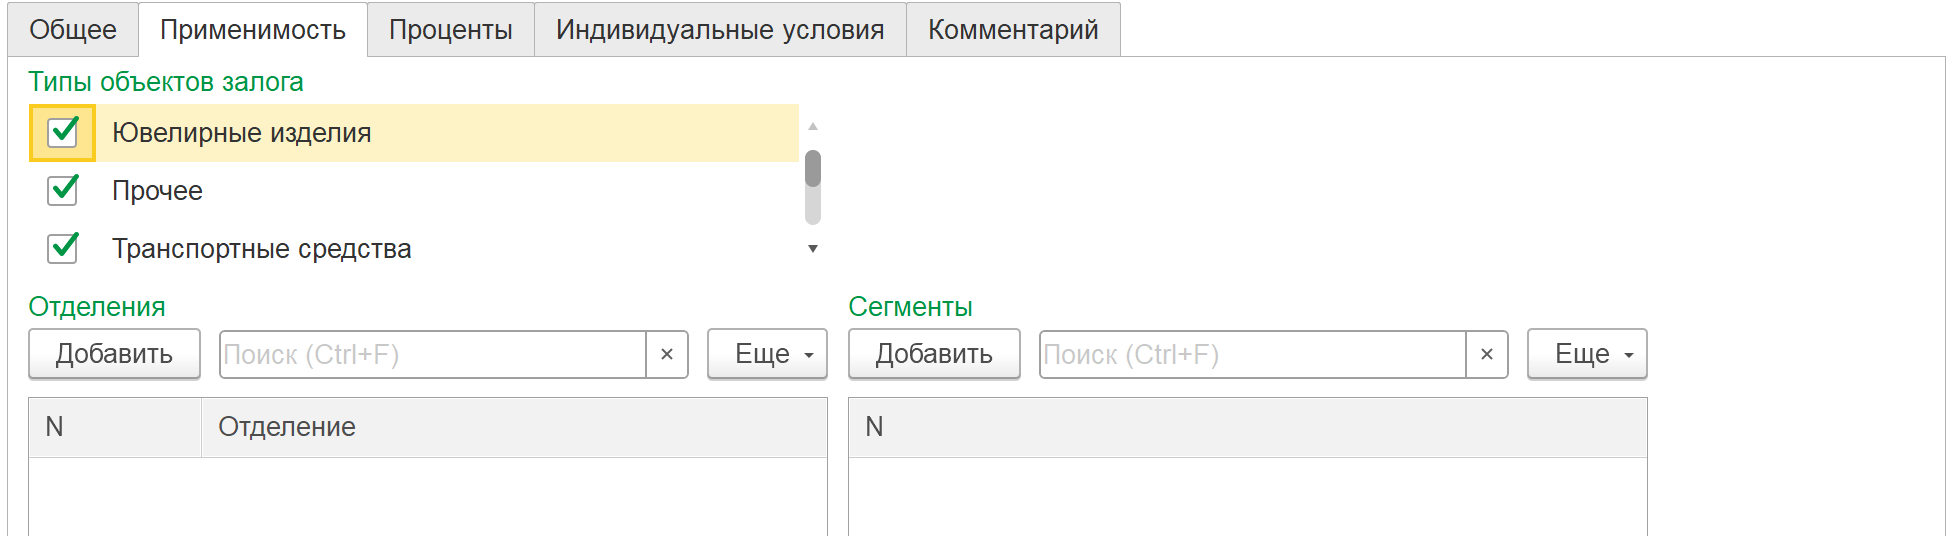Click Добавить in the Сегменты section

(934, 354)
